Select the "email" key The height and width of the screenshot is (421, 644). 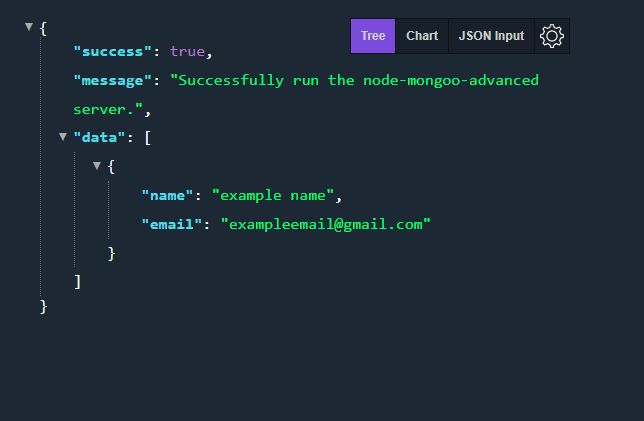pyautogui.click(x=172, y=224)
